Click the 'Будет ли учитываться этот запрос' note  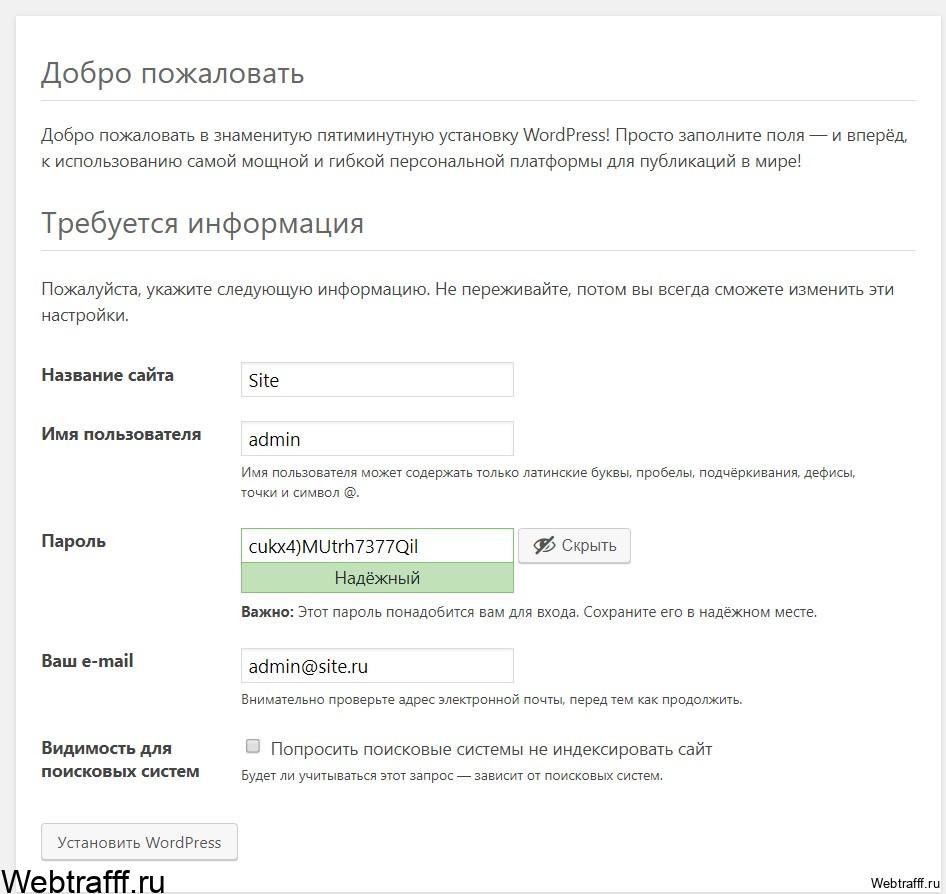coord(452,776)
